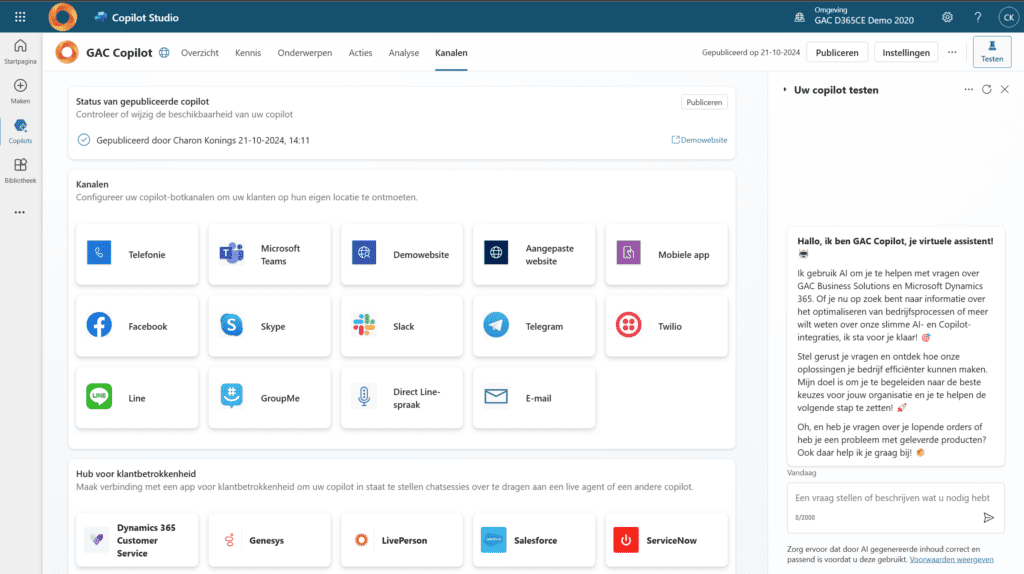Viewport: 1024px width, 574px height.
Task: Select the Telefonie channel
Action: click(137, 254)
